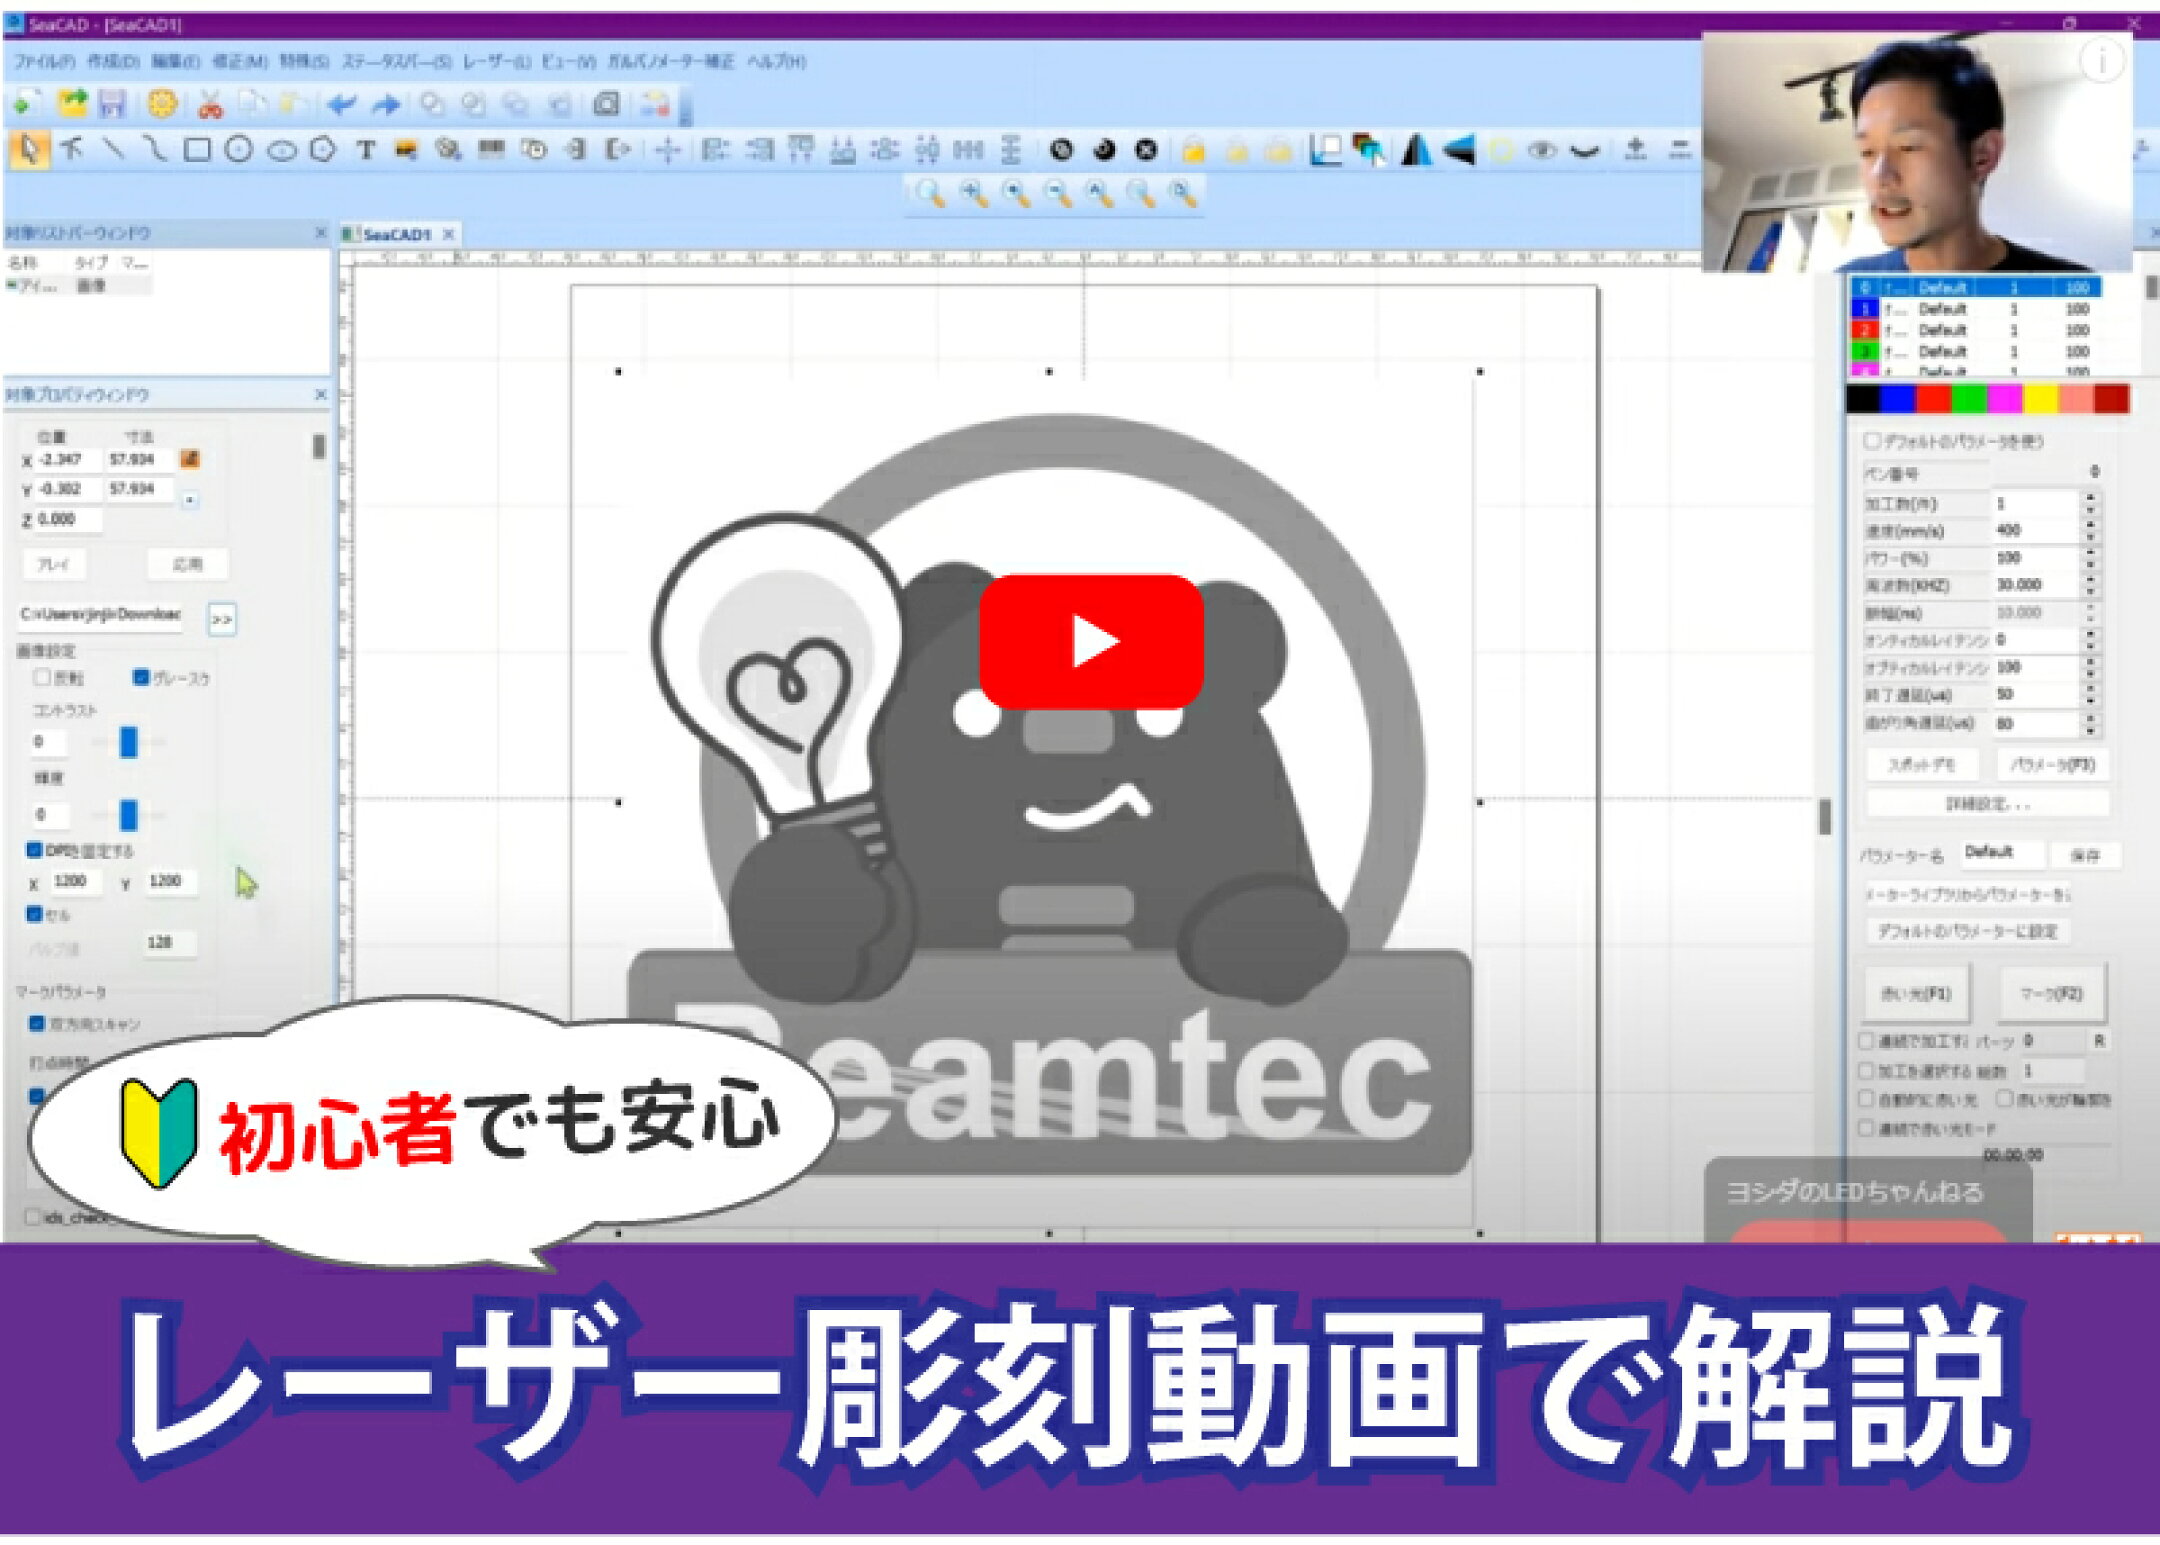Click the new file icon

pos(27,103)
